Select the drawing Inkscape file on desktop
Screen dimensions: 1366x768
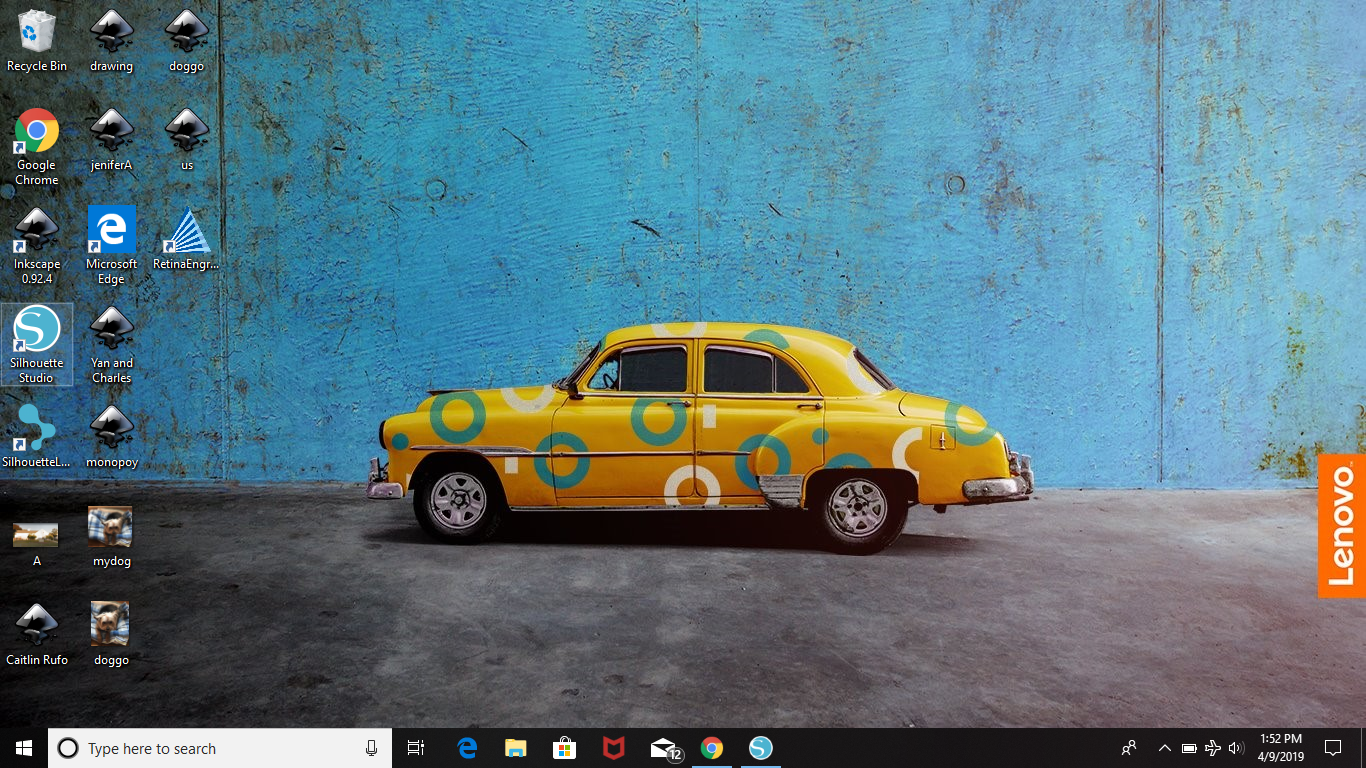point(112,41)
